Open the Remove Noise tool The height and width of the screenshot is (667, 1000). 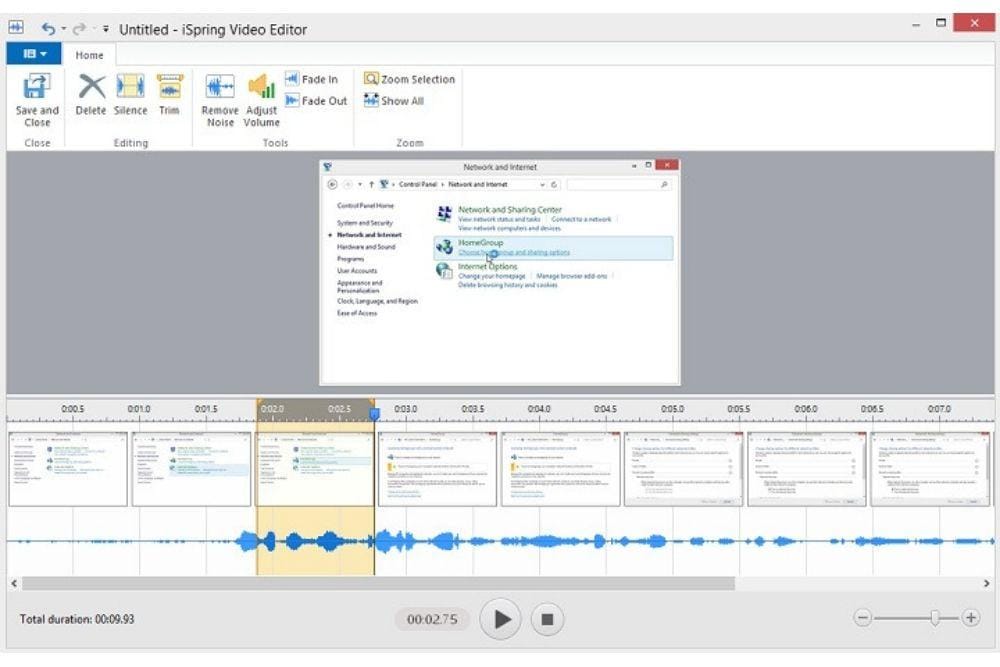pyautogui.click(x=219, y=99)
